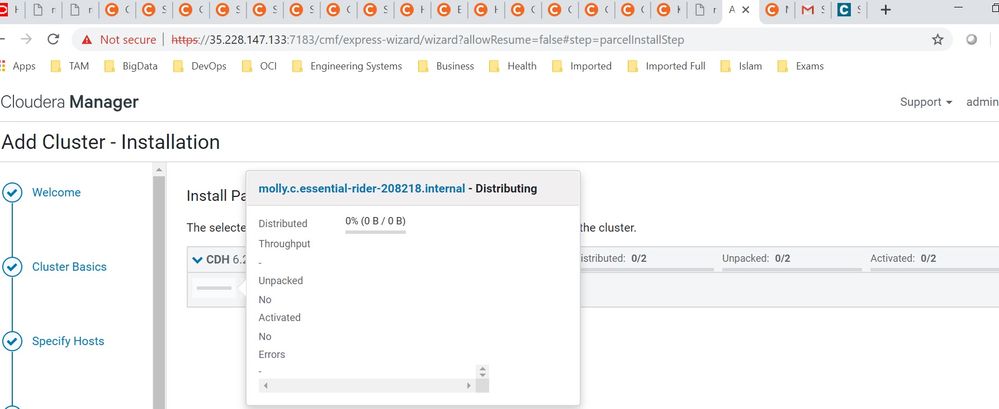Reload the current page
Screen dimensions: 999x409
[x=54, y=39]
